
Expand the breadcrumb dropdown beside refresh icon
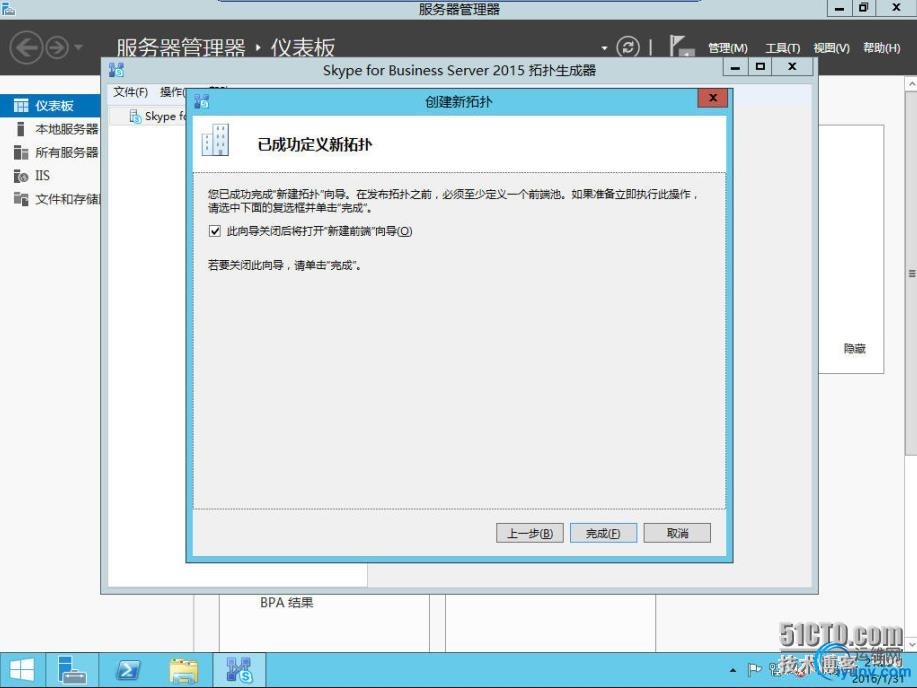pyautogui.click(x=604, y=48)
